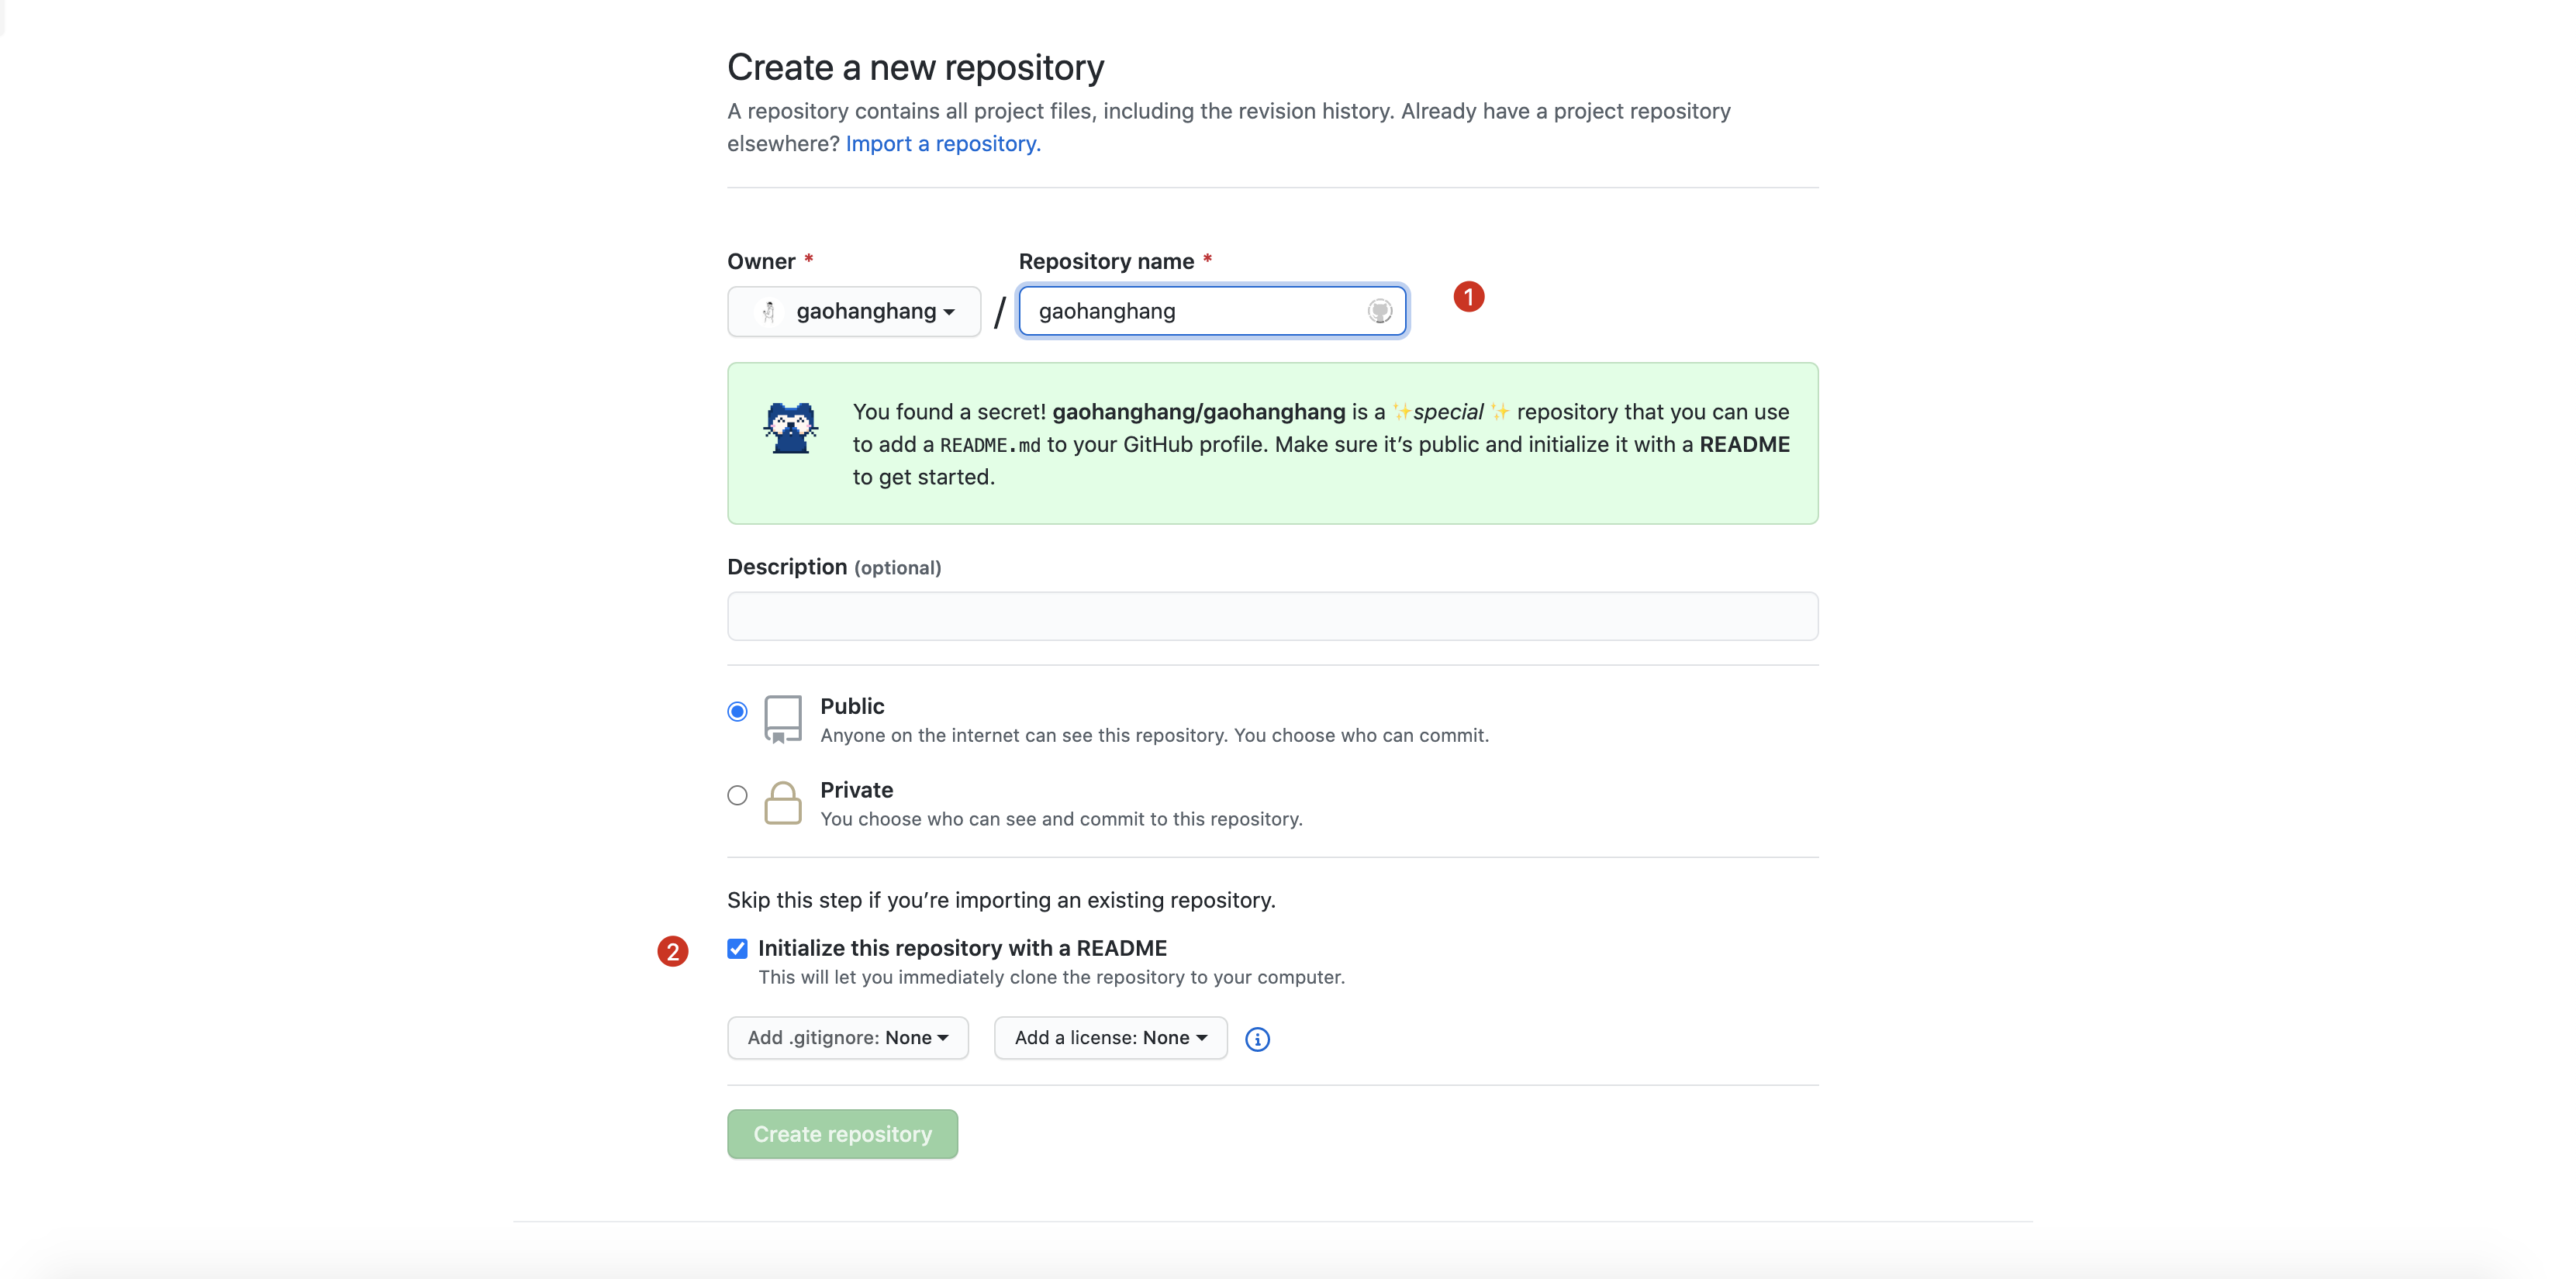
Task: Click the blue mascot cat icon
Action: coord(790,428)
